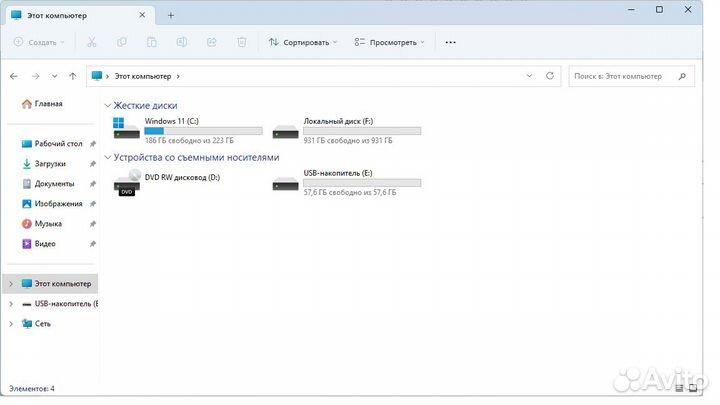Click the Copy icon in toolbar
The height and width of the screenshot is (405, 720).
click(122, 42)
